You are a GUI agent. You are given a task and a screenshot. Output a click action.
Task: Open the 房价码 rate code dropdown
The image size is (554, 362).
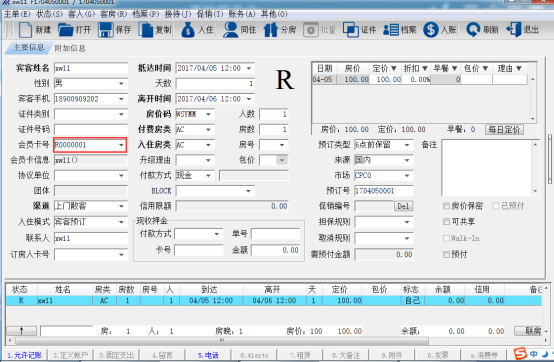[x=208, y=114]
